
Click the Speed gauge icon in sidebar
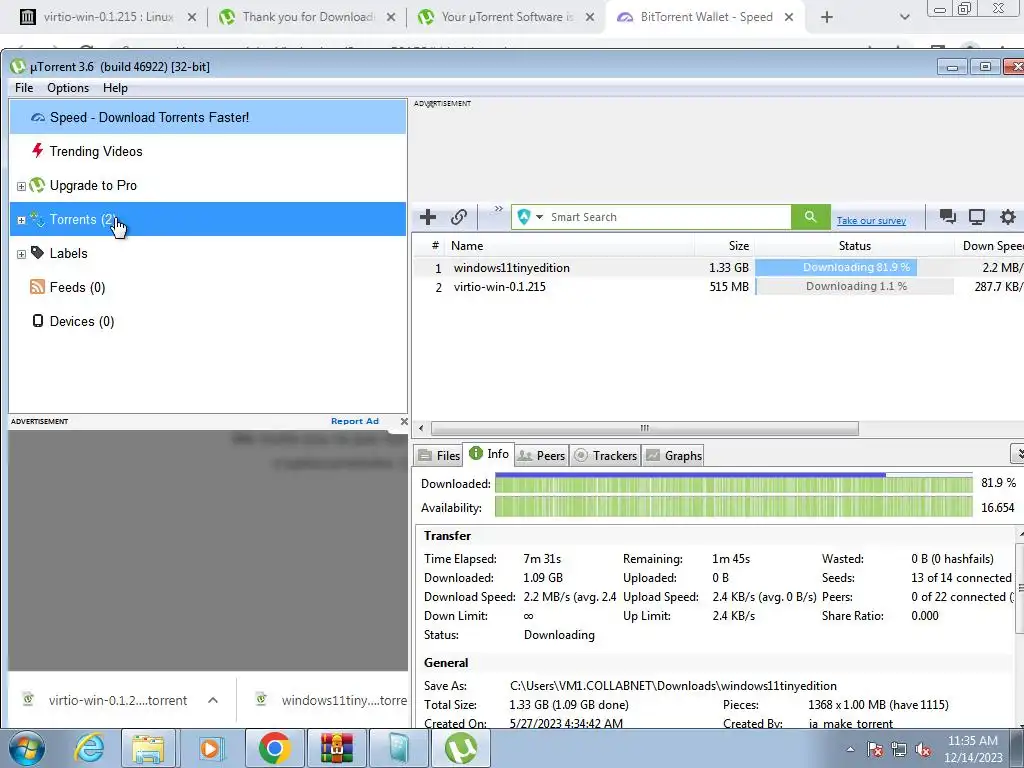coord(38,118)
